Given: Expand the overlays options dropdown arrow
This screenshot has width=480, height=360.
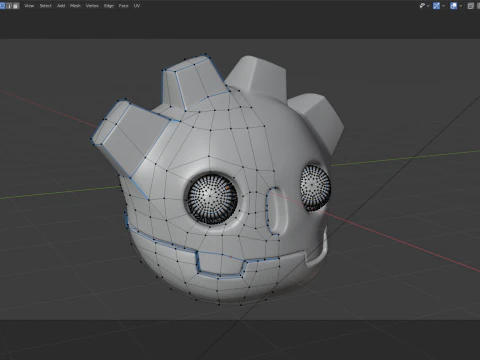Looking at the screenshot, I should pos(461,6).
